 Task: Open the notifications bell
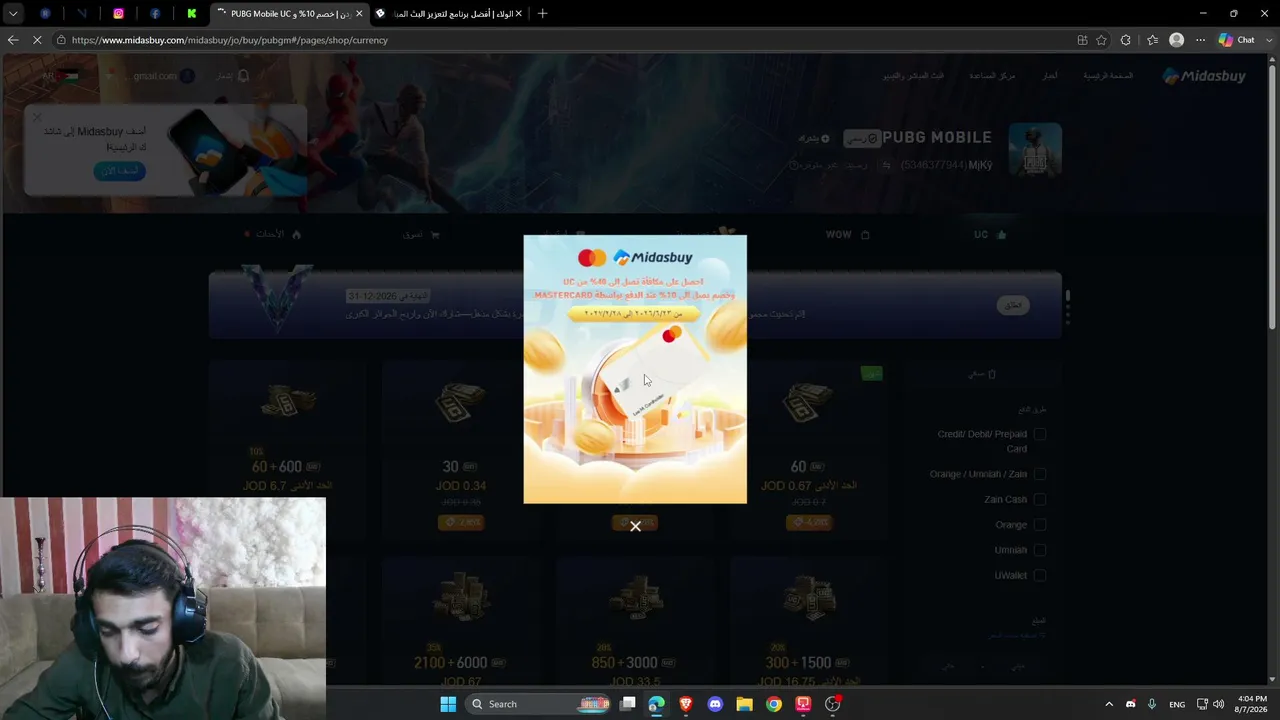point(242,76)
